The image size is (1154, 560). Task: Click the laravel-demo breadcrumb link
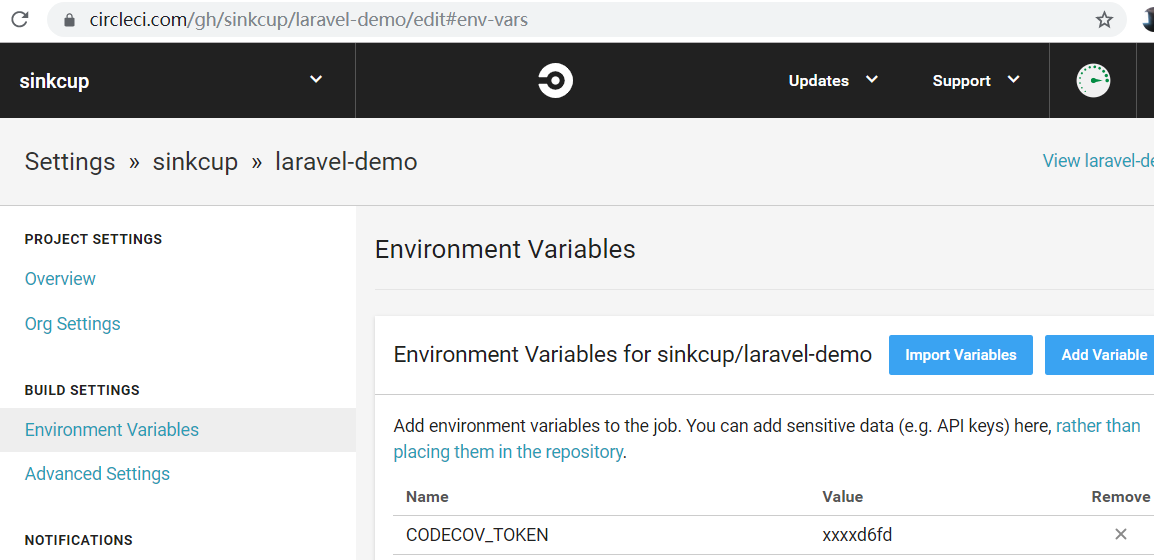[x=346, y=162]
